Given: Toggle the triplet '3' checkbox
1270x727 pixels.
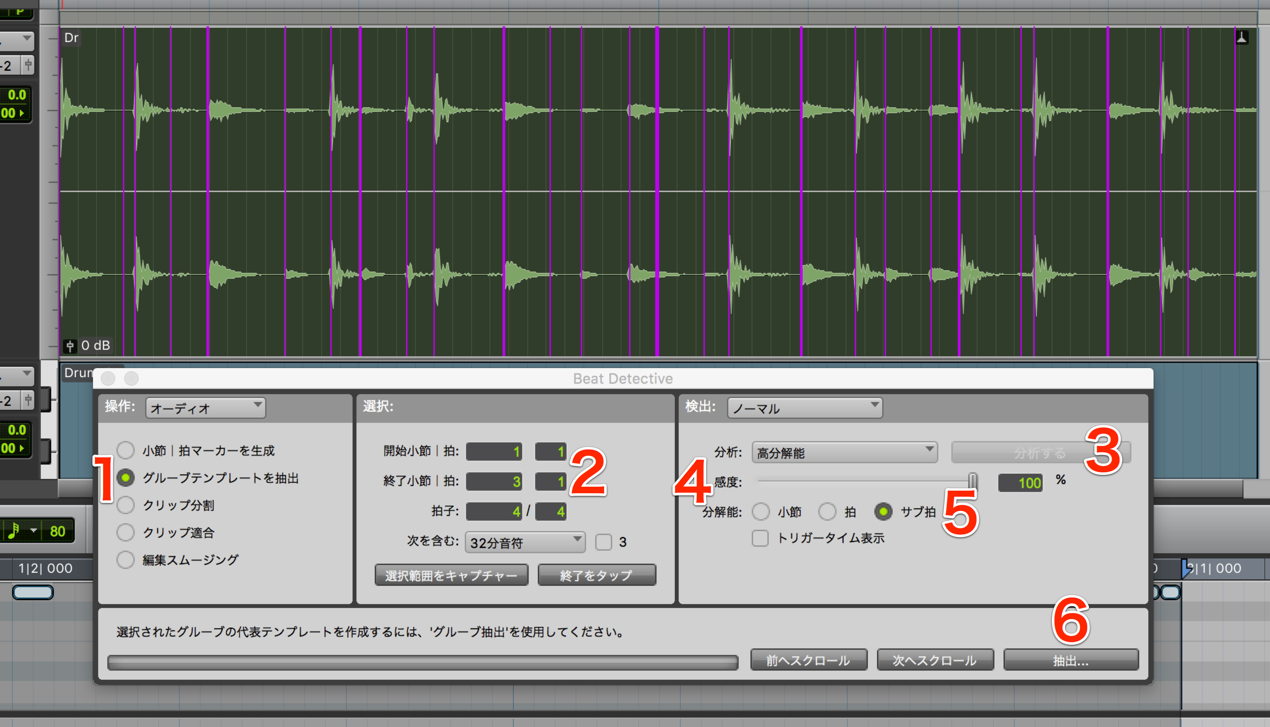Looking at the screenshot, I should coord(603,542).
